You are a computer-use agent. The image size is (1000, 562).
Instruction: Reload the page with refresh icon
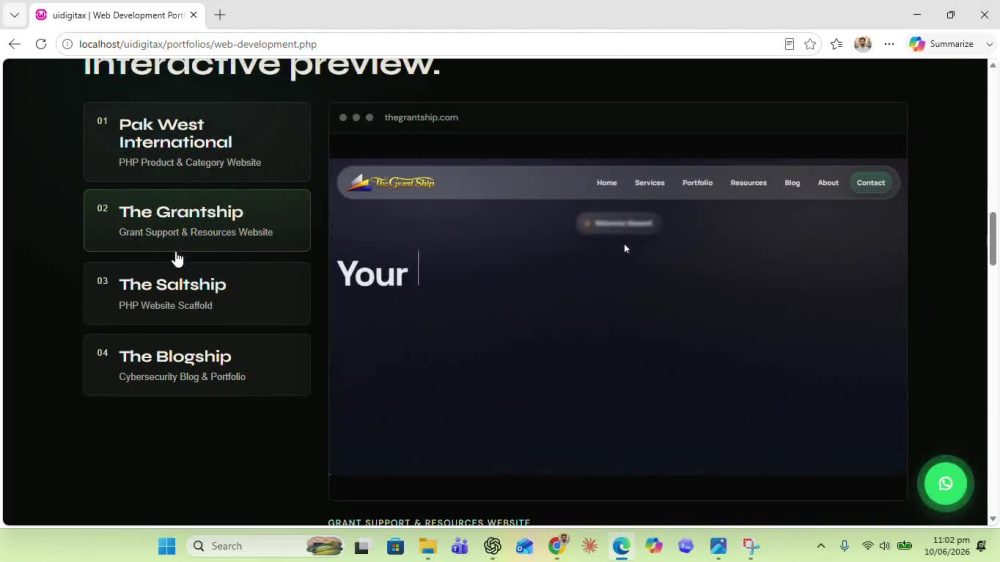(41, 44)
